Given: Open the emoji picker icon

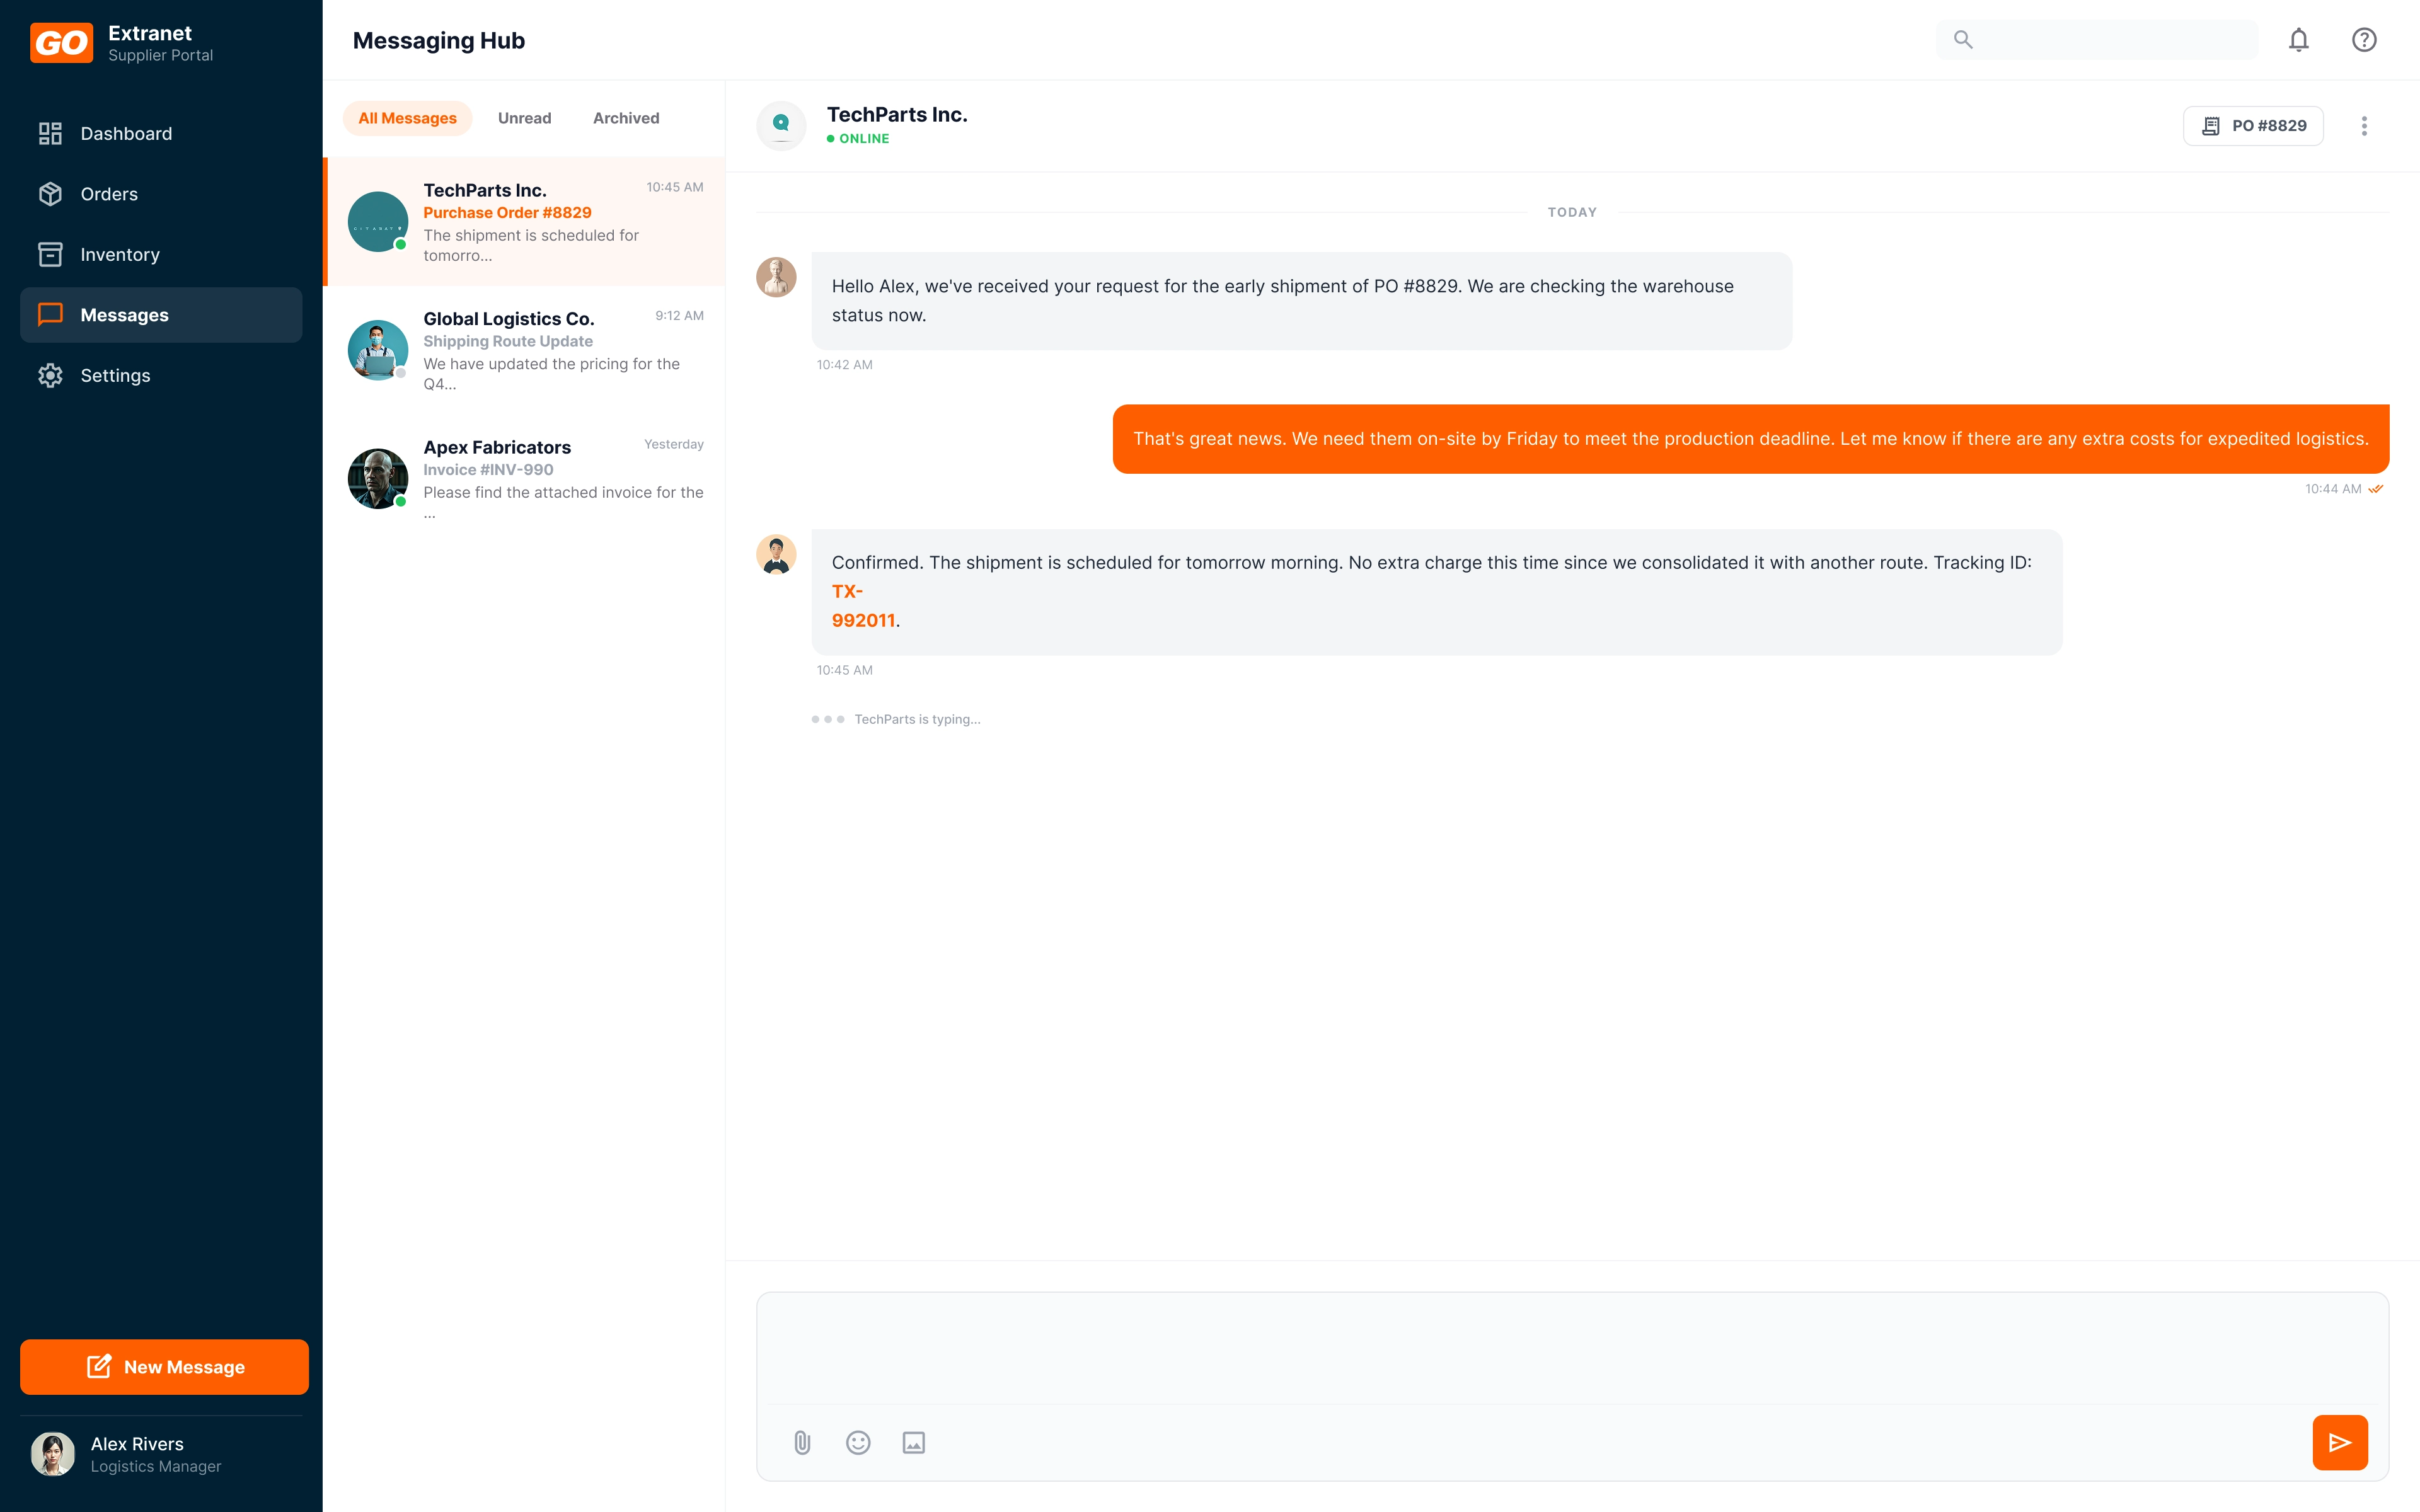Looking at the screenshot, I should (x=858, y=1442).
